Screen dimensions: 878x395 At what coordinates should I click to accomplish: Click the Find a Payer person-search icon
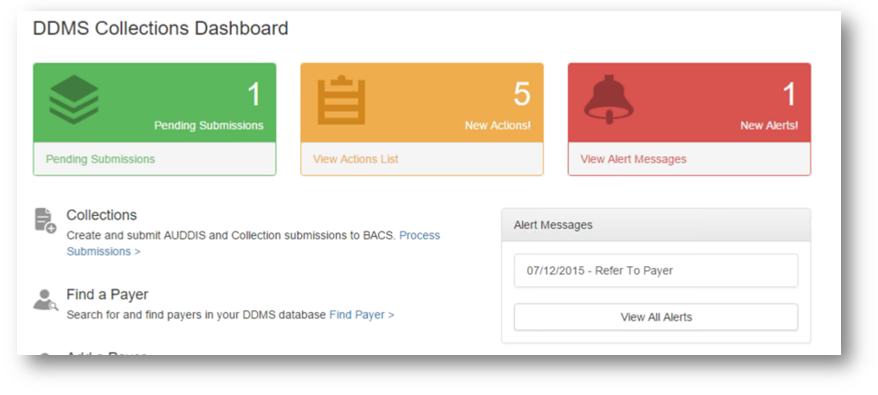tap(45, 300)
